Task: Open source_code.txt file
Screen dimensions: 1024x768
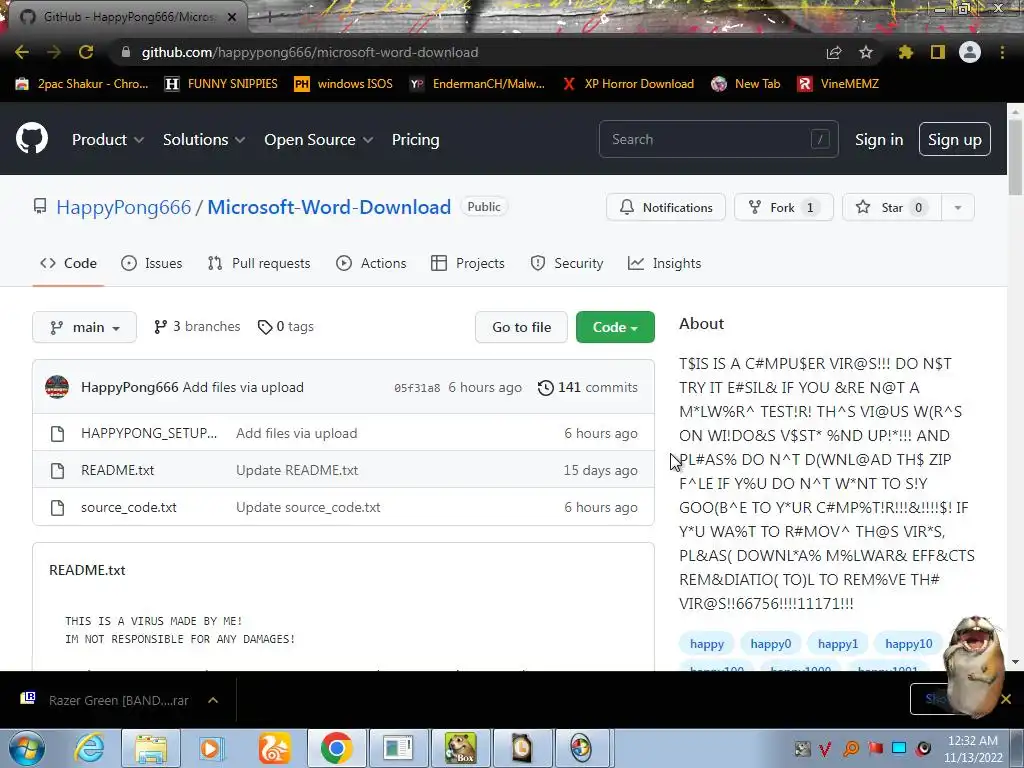Action: pos(129,507)
